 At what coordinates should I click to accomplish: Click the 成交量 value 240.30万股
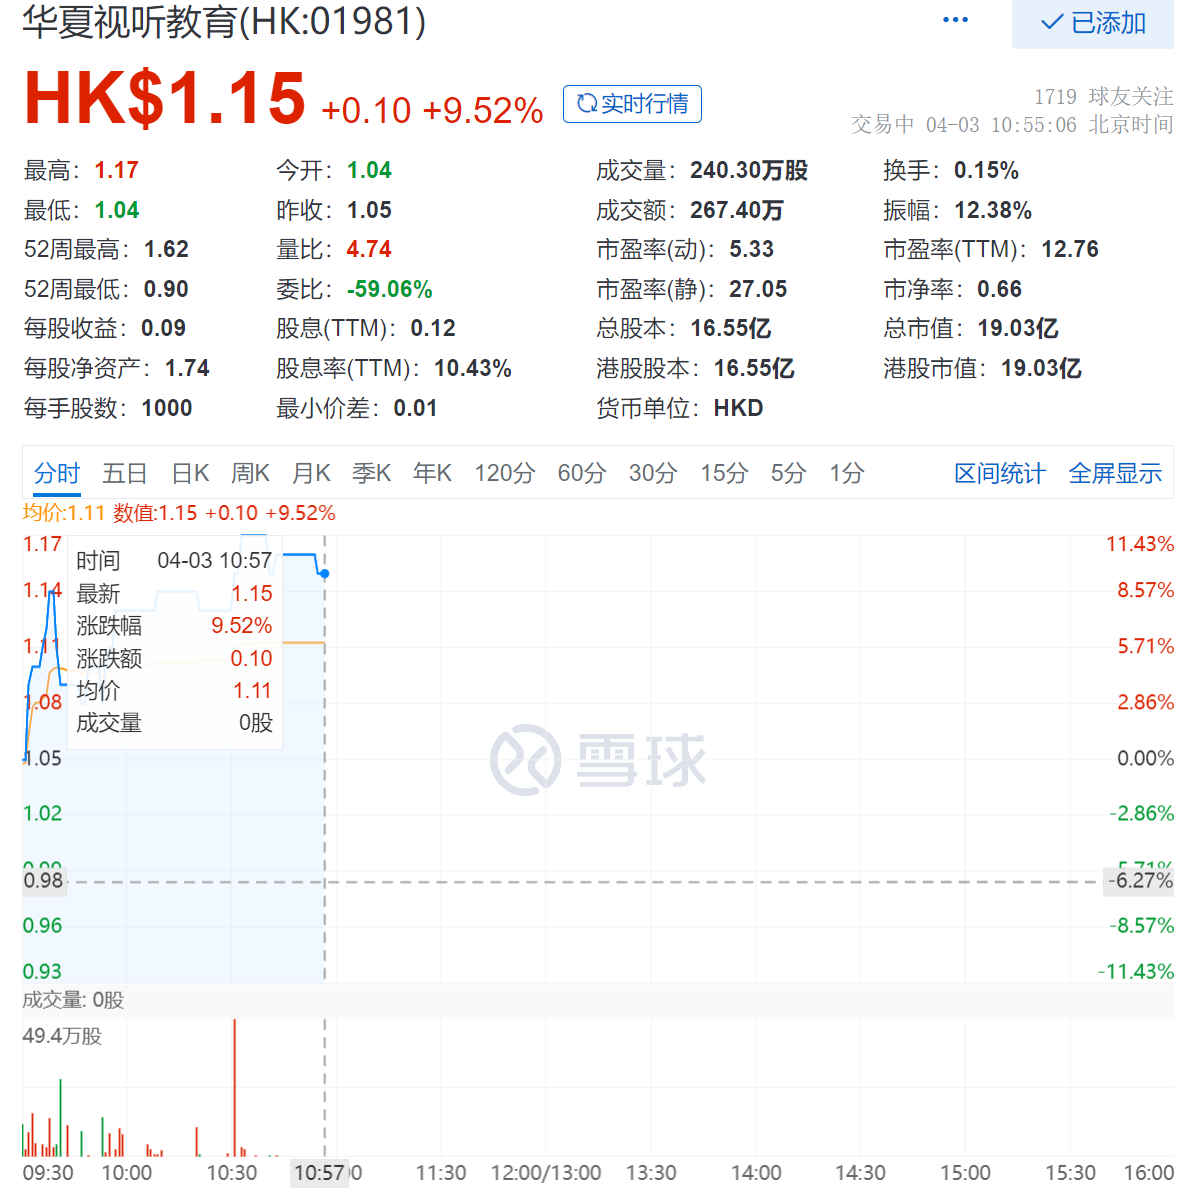coord(749,170)
